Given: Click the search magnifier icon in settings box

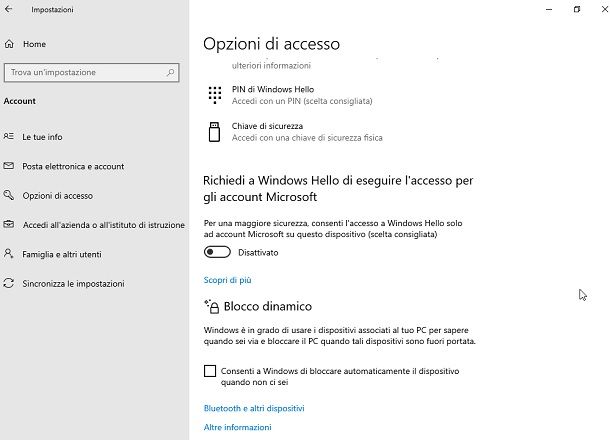Looking at the screenshot, I should coord(170,72).
